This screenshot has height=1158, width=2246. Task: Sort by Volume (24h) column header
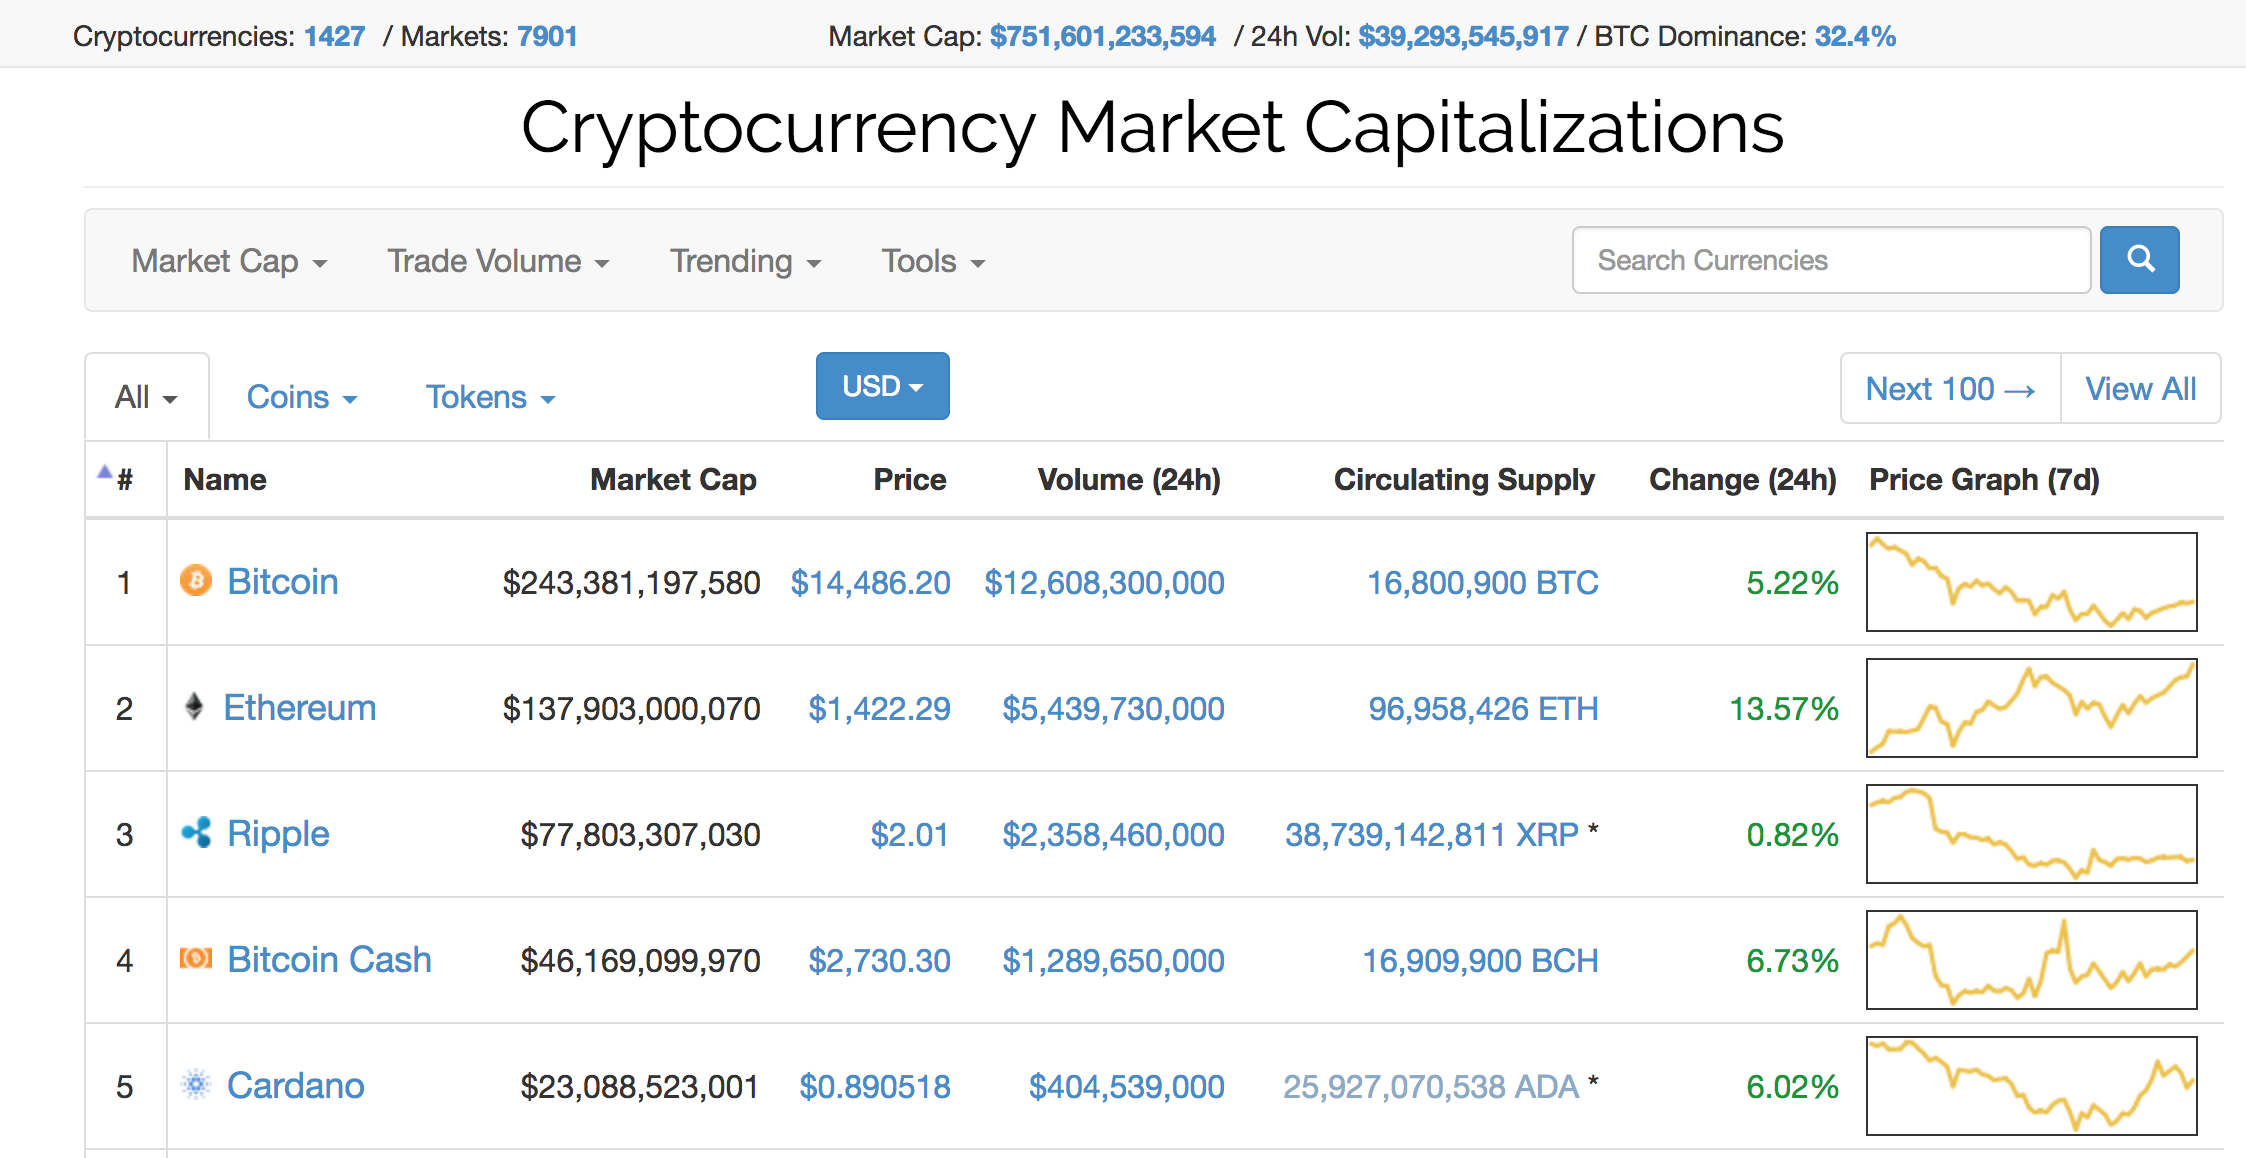1129,479
